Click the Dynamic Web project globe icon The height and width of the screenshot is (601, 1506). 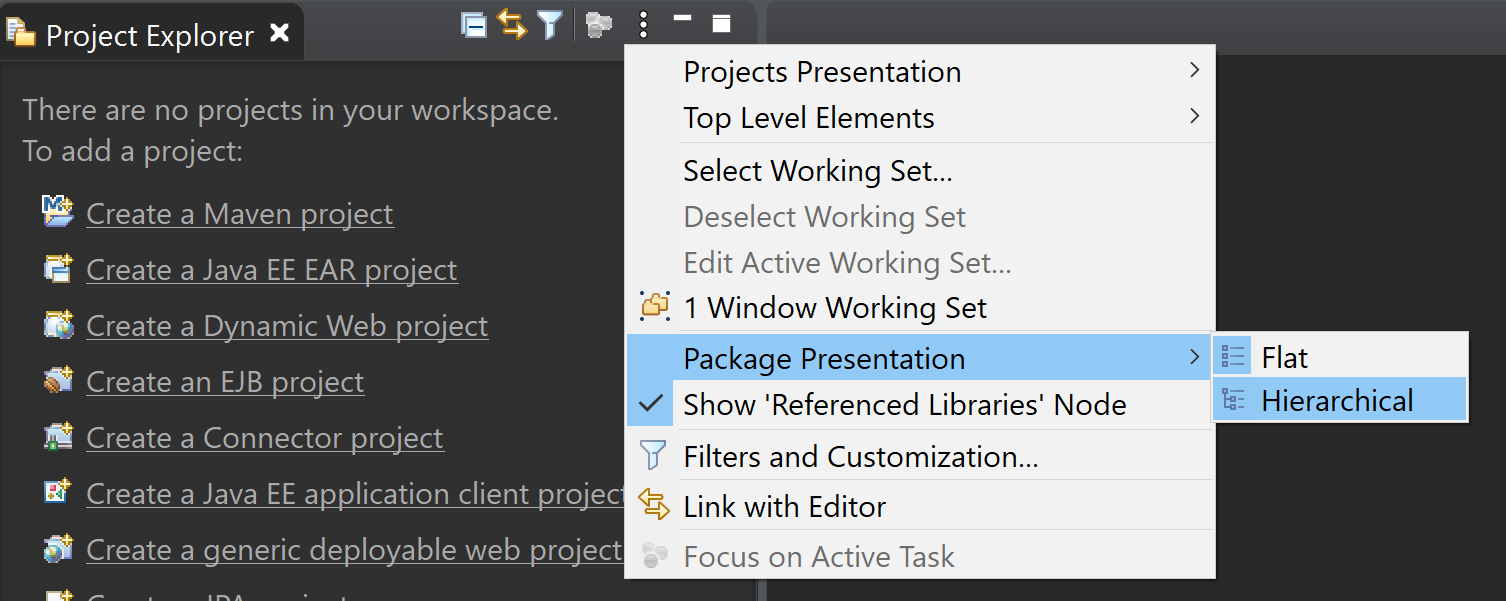pyautogui.click(x=58, y=324)
